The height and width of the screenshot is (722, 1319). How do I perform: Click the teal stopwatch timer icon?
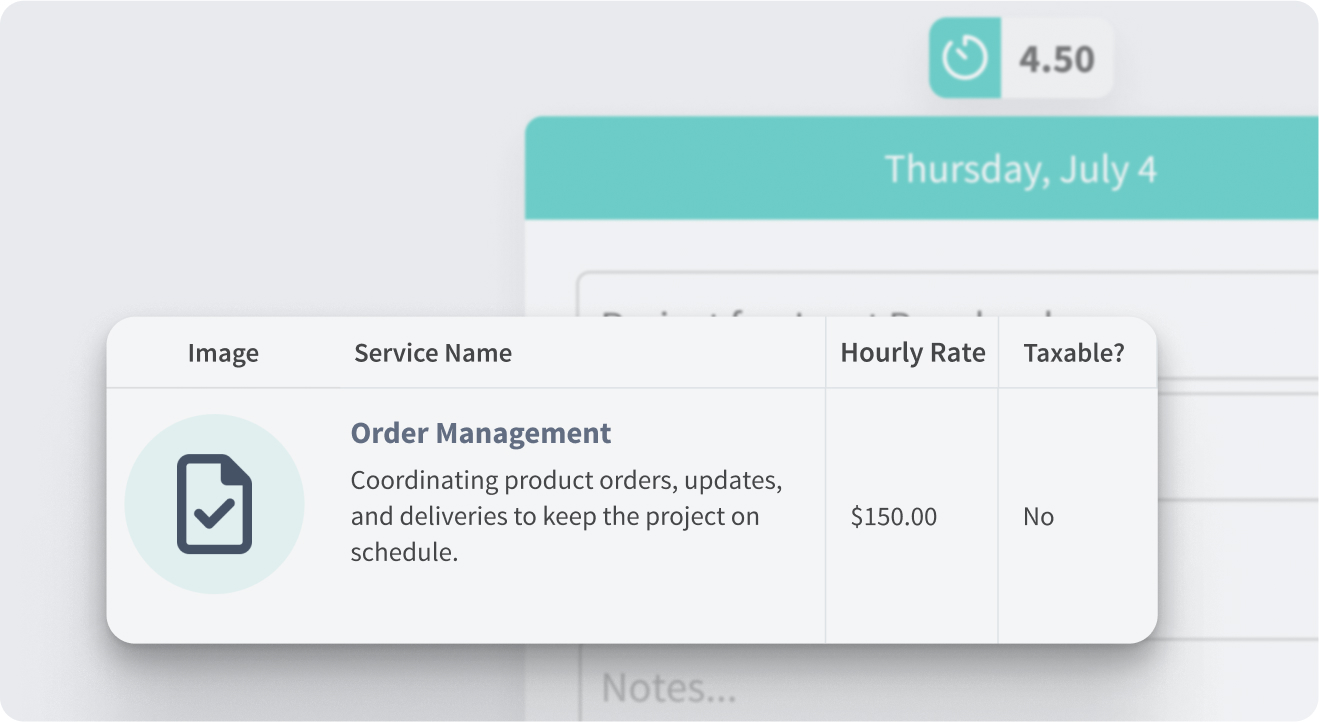pos(965,58)
